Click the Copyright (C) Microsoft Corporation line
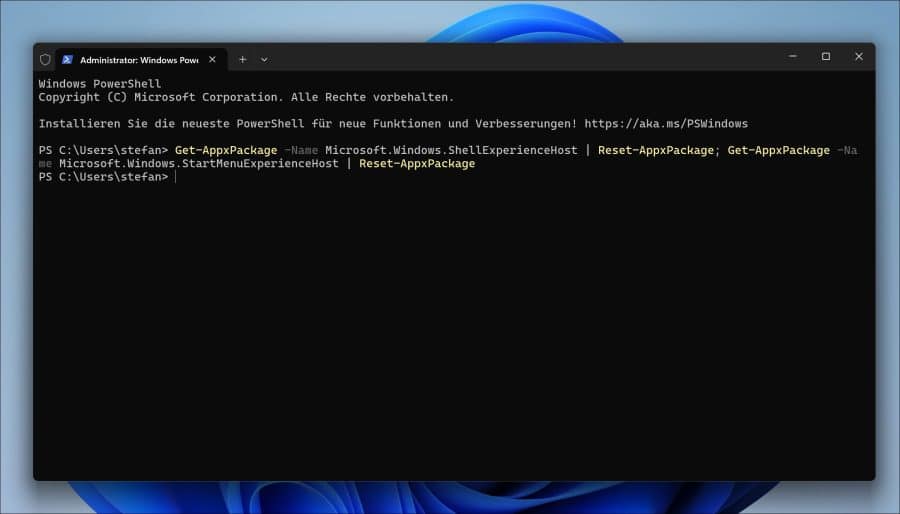This screenshot has width=900, height=514. point(246,97)
